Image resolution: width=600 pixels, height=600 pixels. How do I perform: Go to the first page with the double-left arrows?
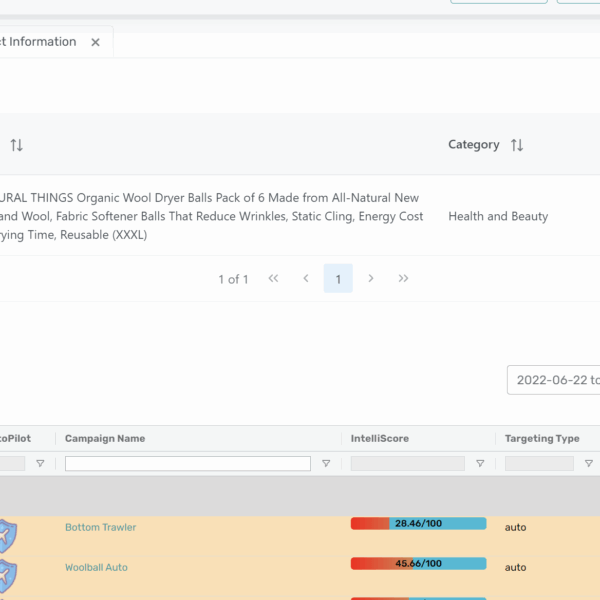273,278
